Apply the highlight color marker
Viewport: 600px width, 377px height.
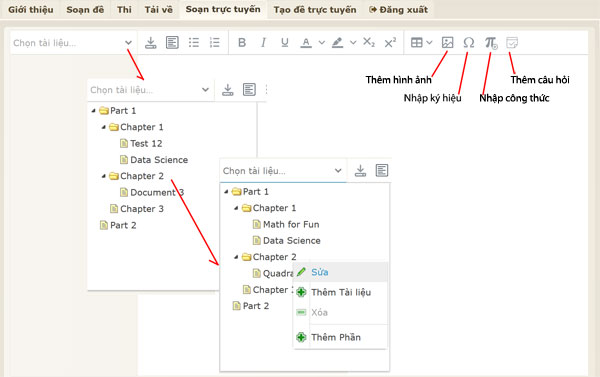(x=337, y=42)
